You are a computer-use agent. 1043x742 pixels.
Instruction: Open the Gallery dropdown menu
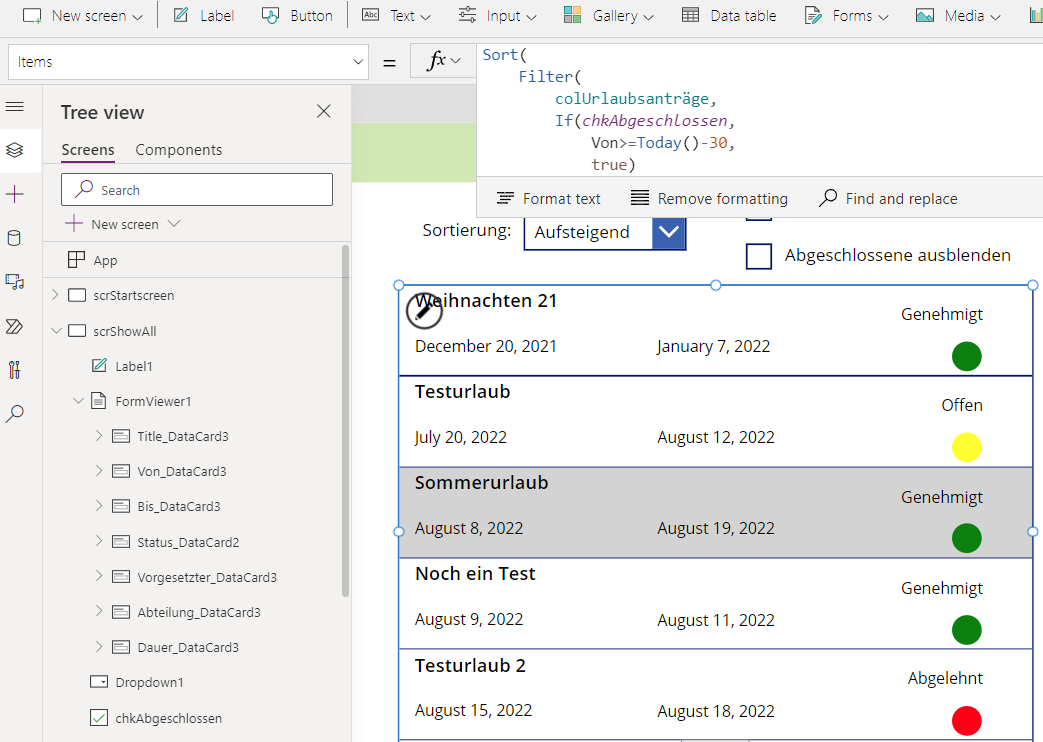(609, 15)
